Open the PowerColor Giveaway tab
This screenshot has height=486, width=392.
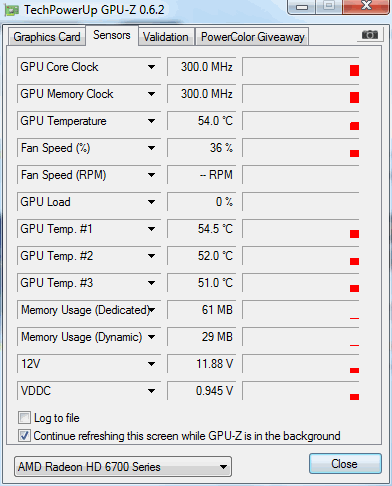(x=253, y=37)
